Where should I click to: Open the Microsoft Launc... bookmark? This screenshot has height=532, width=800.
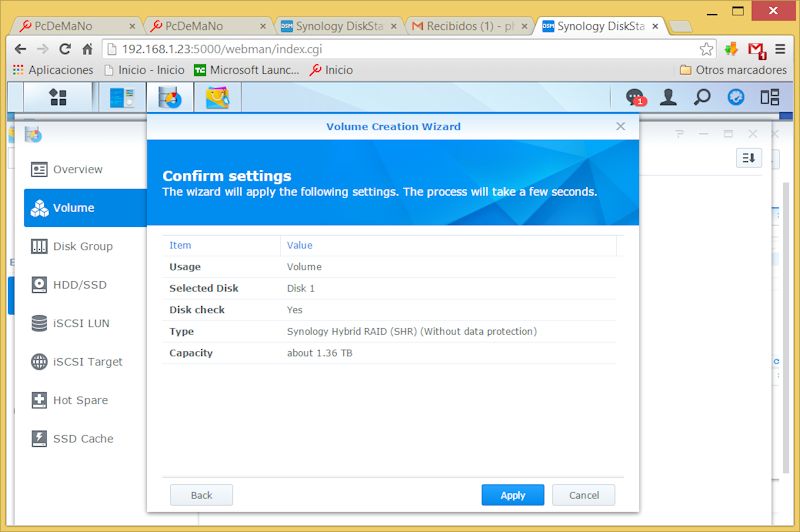pos(247,70)
